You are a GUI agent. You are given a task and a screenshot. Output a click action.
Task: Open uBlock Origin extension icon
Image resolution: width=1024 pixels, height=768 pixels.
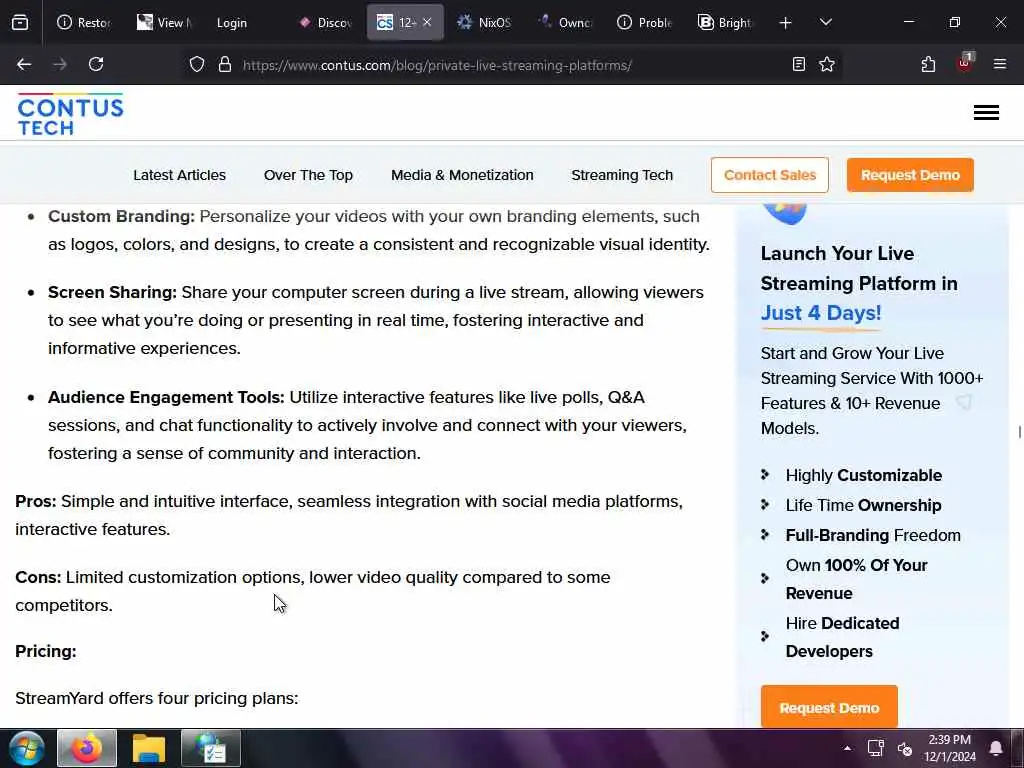(x=965, y=63)
